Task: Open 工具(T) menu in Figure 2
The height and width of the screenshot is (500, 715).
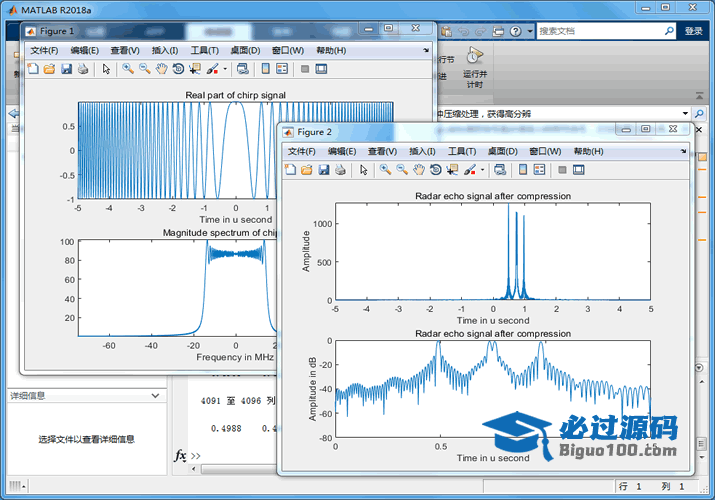Action: tap(462, 151)
